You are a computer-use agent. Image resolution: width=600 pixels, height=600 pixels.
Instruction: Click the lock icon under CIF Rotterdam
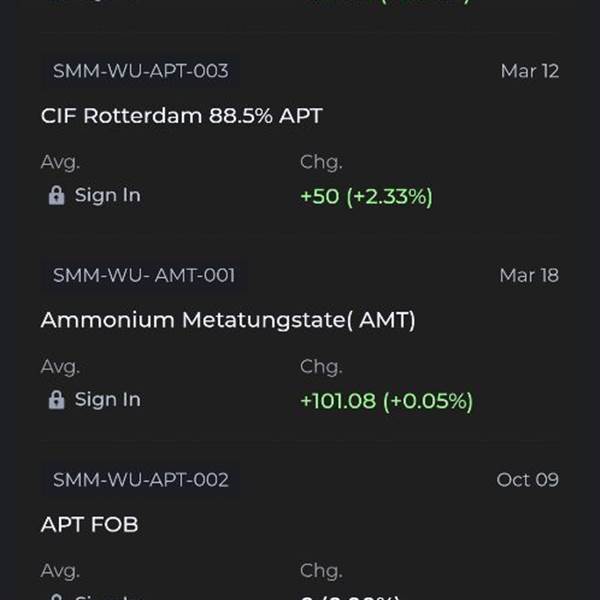coord(56,196)
